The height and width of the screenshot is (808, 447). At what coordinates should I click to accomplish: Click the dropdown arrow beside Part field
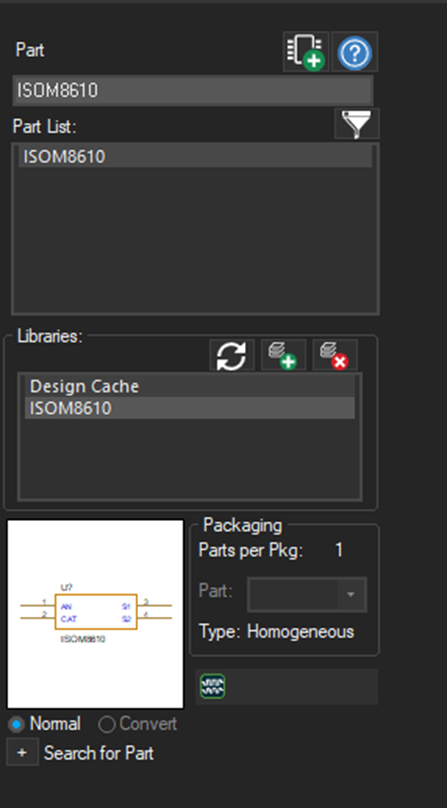(351, 595)
